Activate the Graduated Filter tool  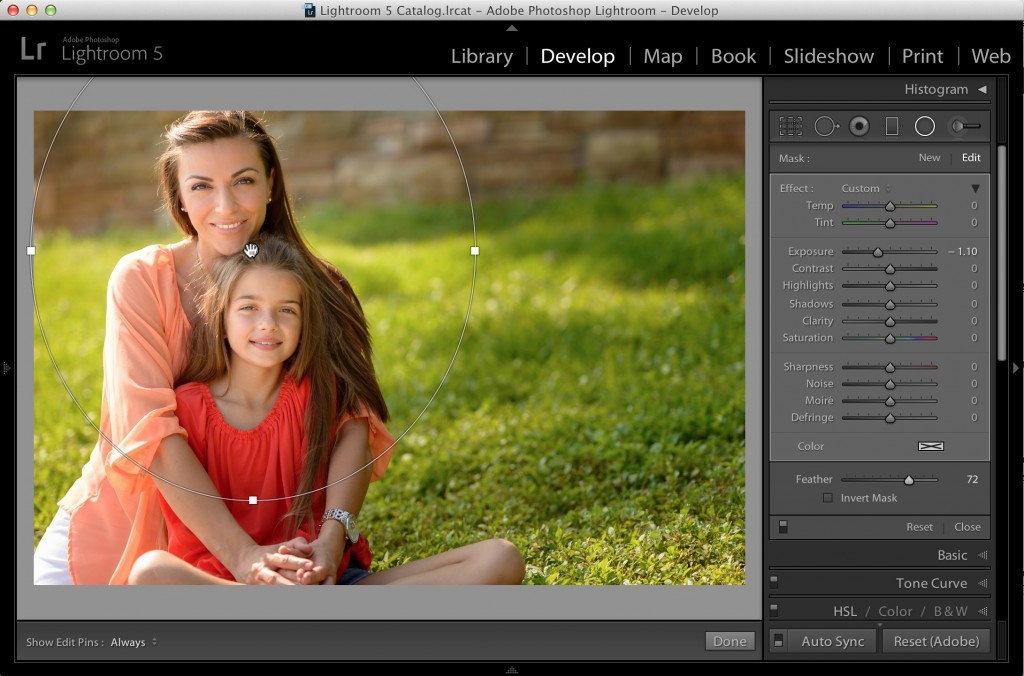891,126
